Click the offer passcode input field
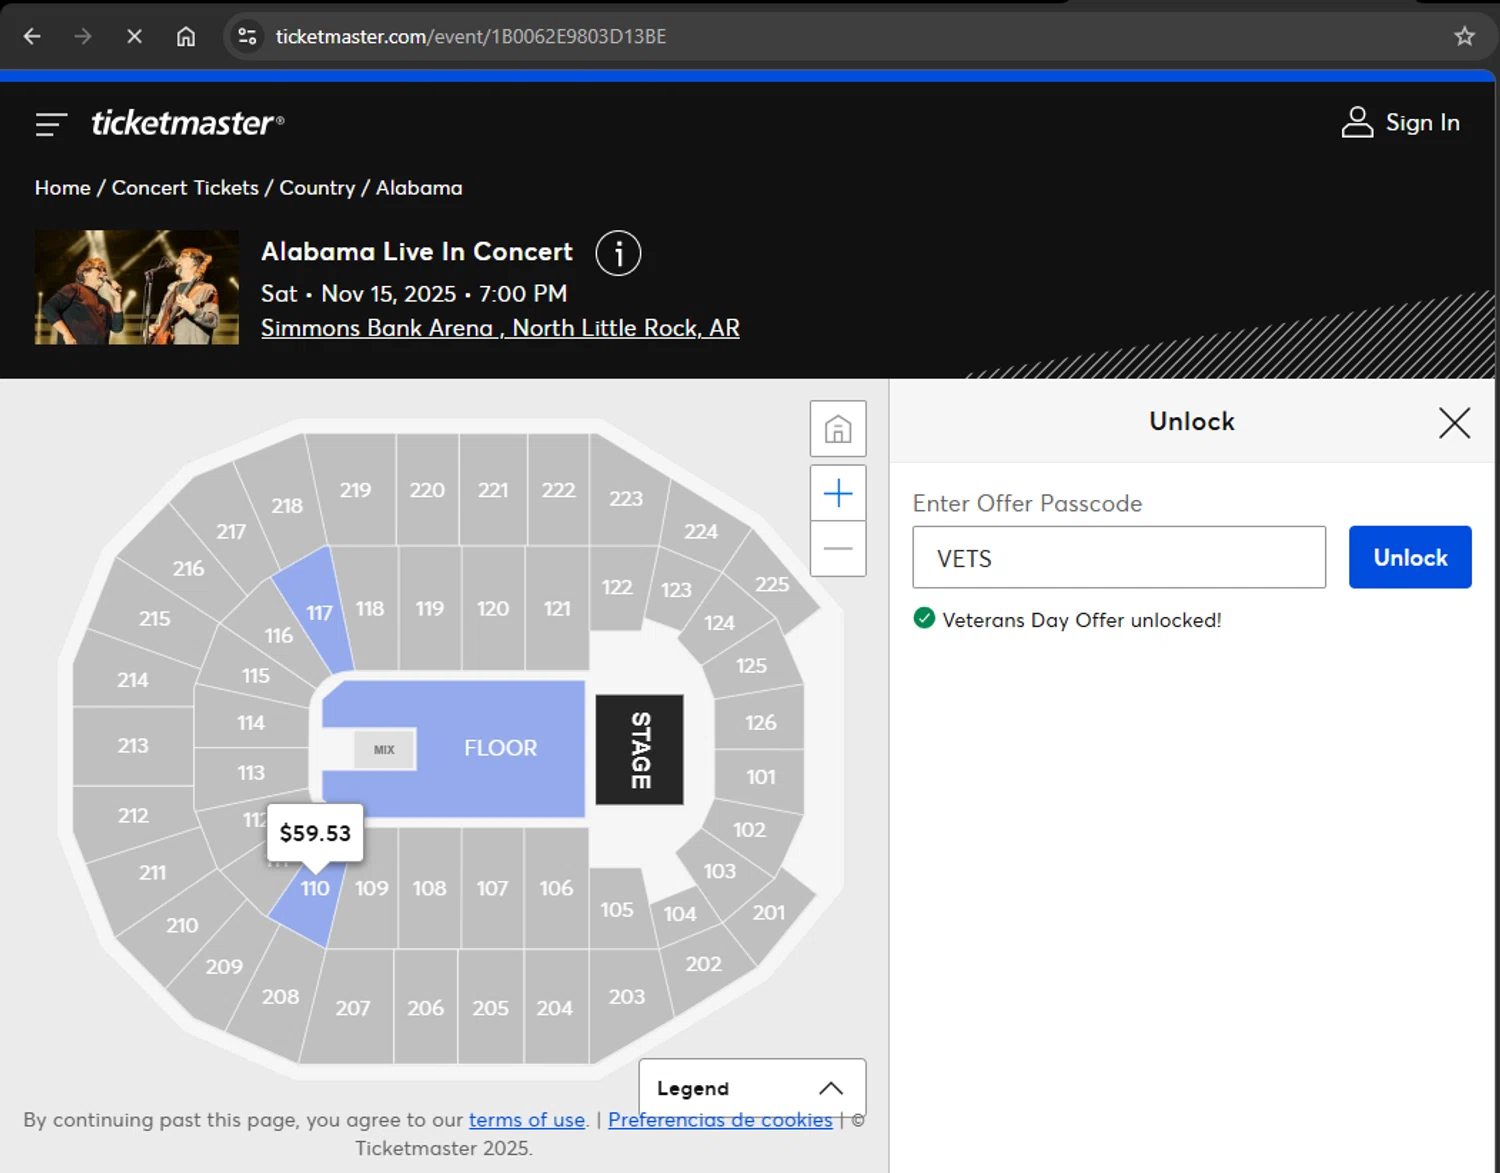1500x1173 pixels. [x=1118, y=558]
